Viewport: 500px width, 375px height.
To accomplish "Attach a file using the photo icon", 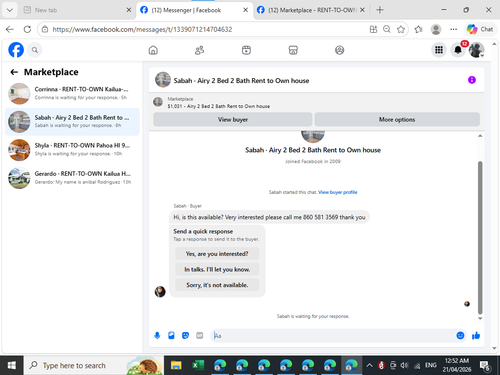I will [x=171, y=335].
